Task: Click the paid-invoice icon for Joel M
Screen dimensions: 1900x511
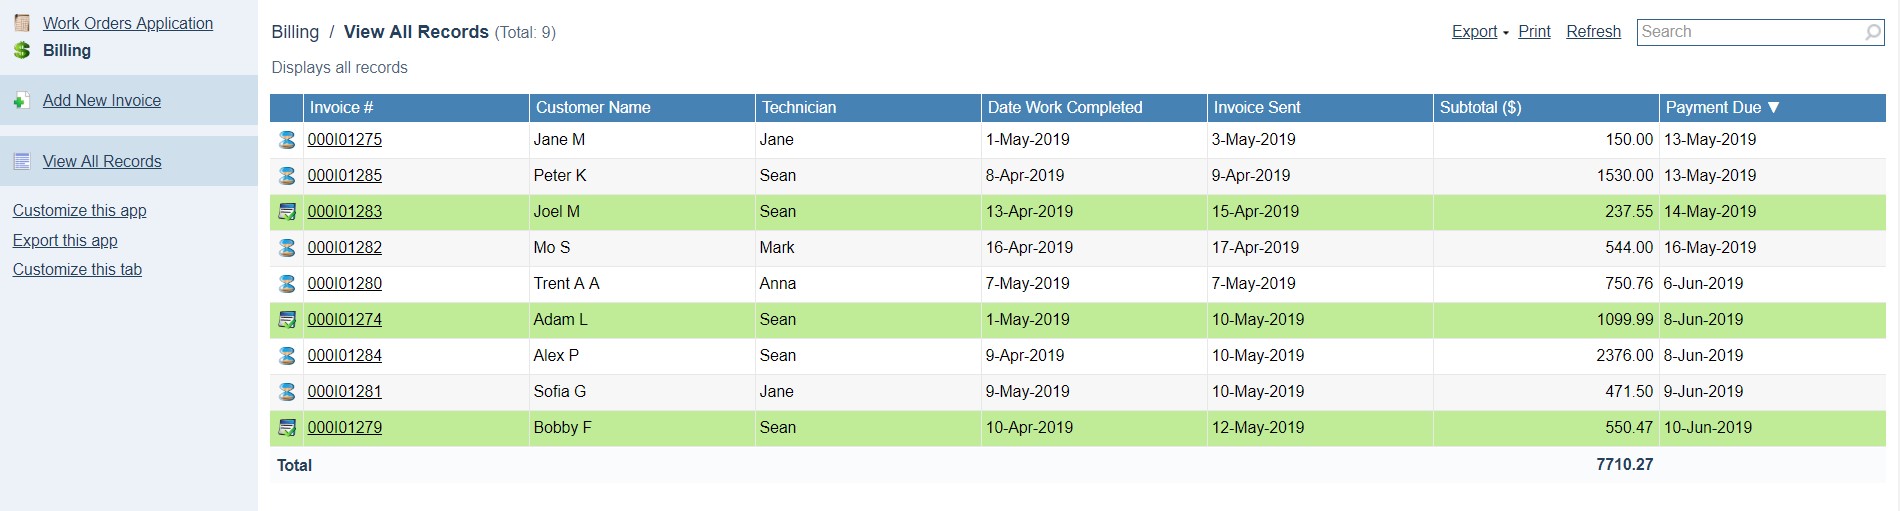Action: click(287, 212)
